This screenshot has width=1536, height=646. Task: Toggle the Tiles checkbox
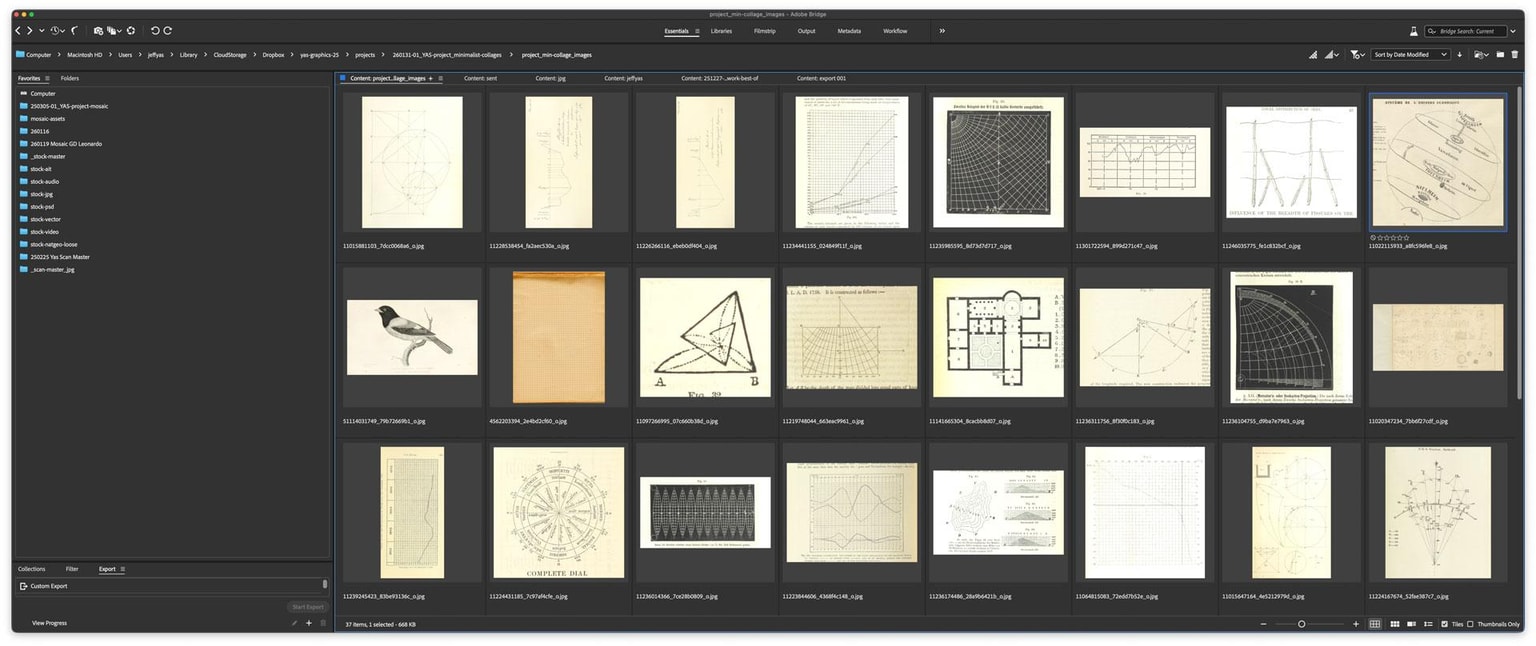tap(1444, 624)
